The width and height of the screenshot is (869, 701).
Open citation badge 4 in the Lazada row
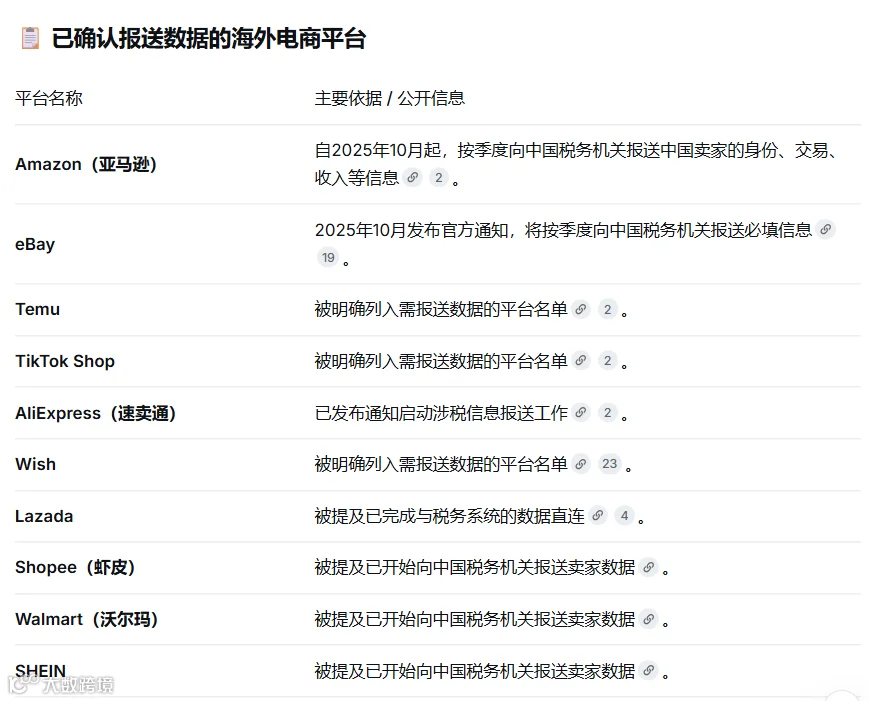point(624,515)
